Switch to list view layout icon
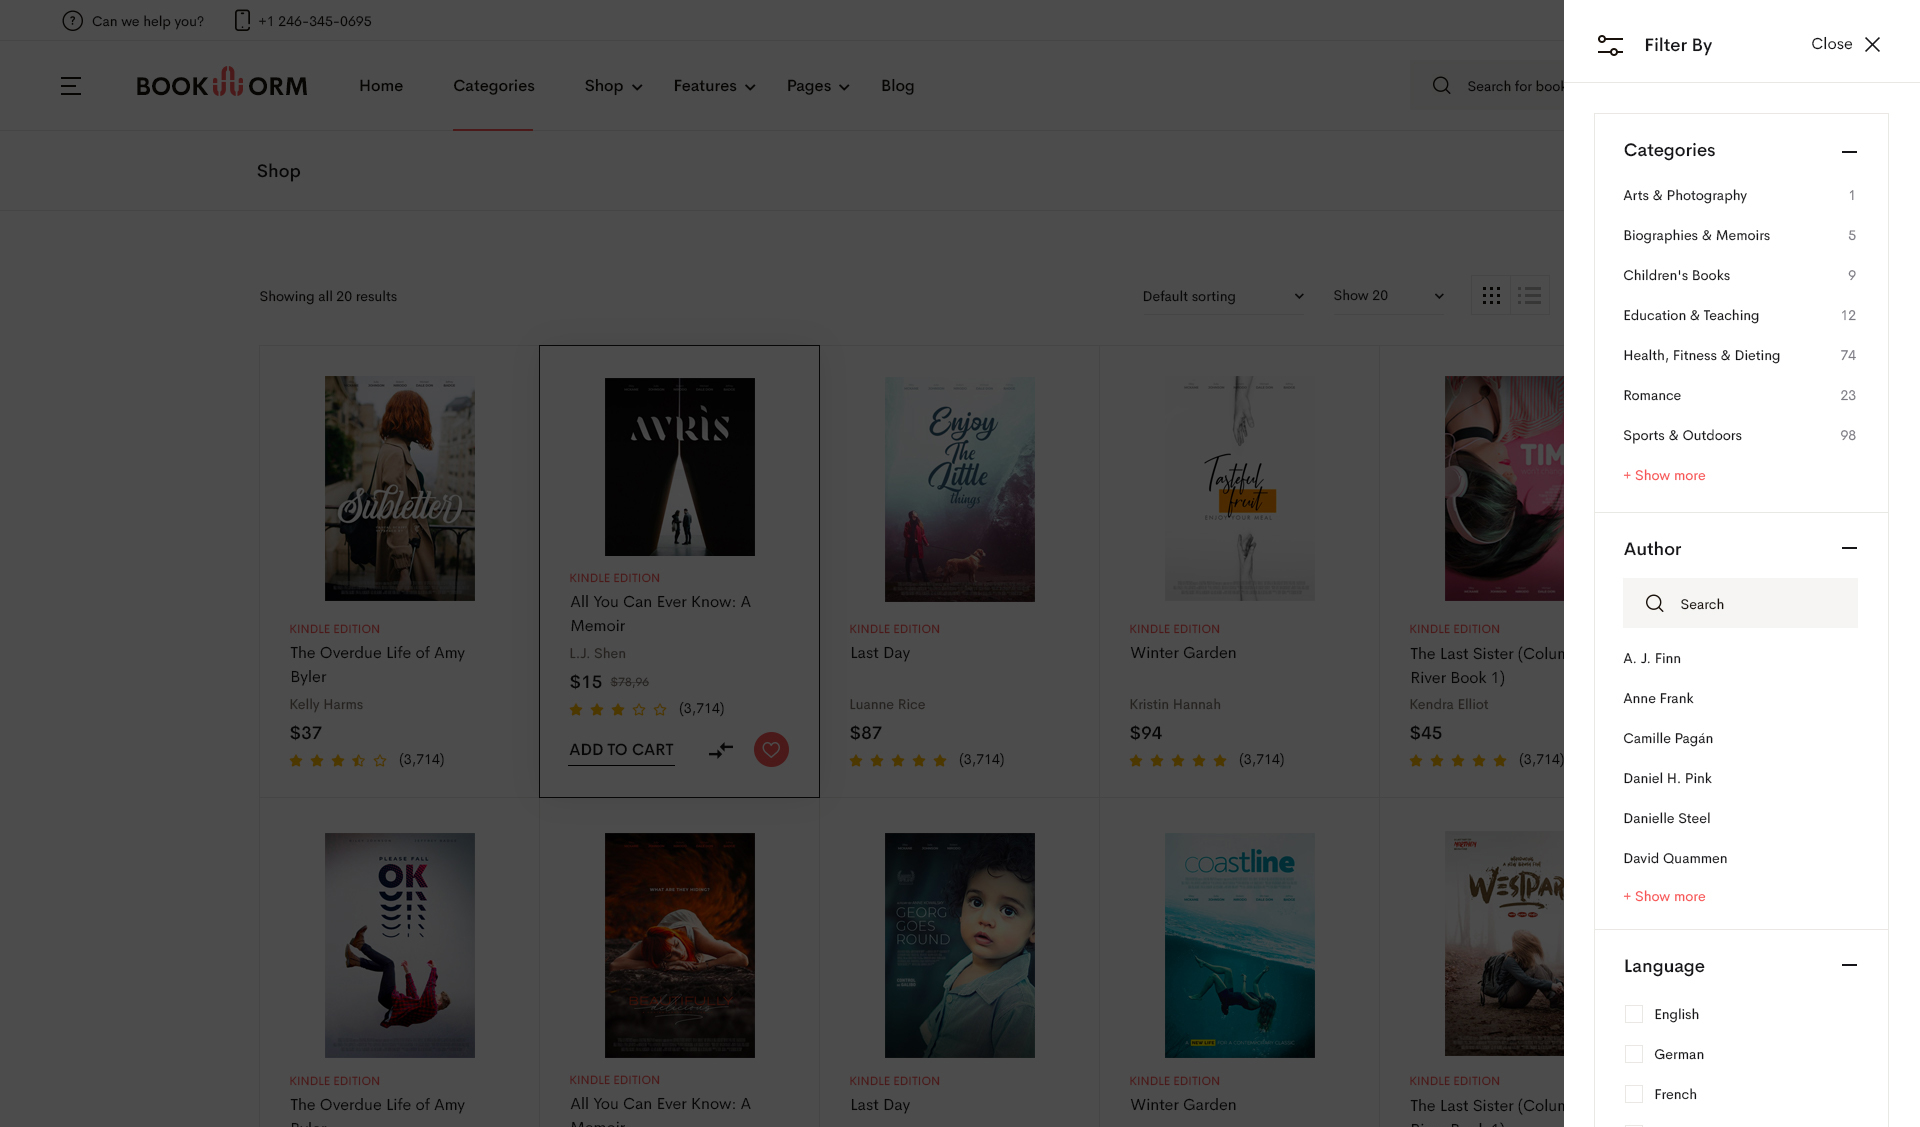 pos(1529,296)
